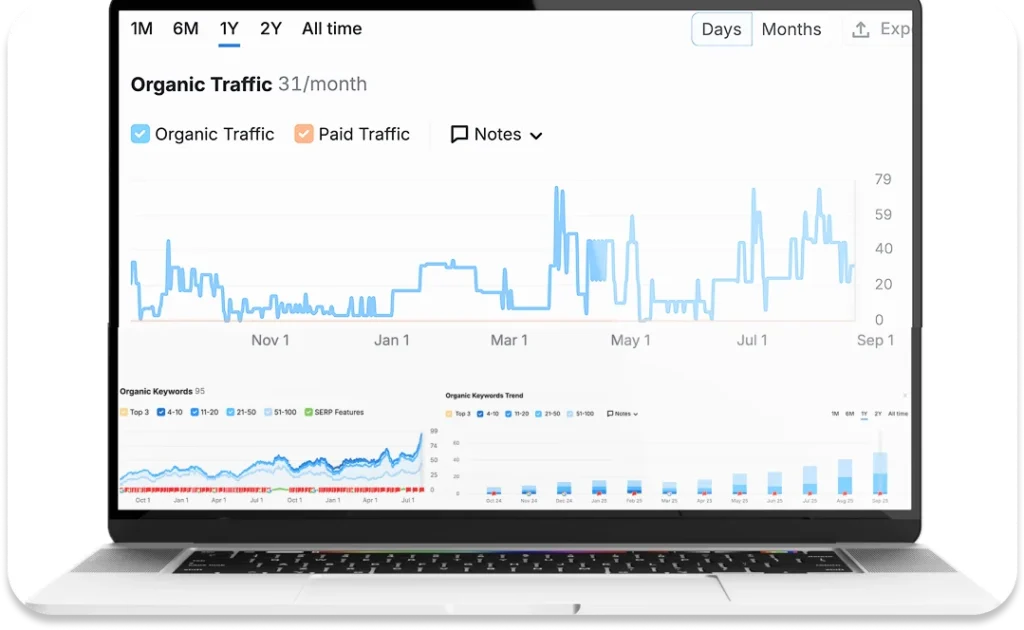Switch to the 6M time range
The height and width of the screenshot is (630, 1024).
[185, 29]
